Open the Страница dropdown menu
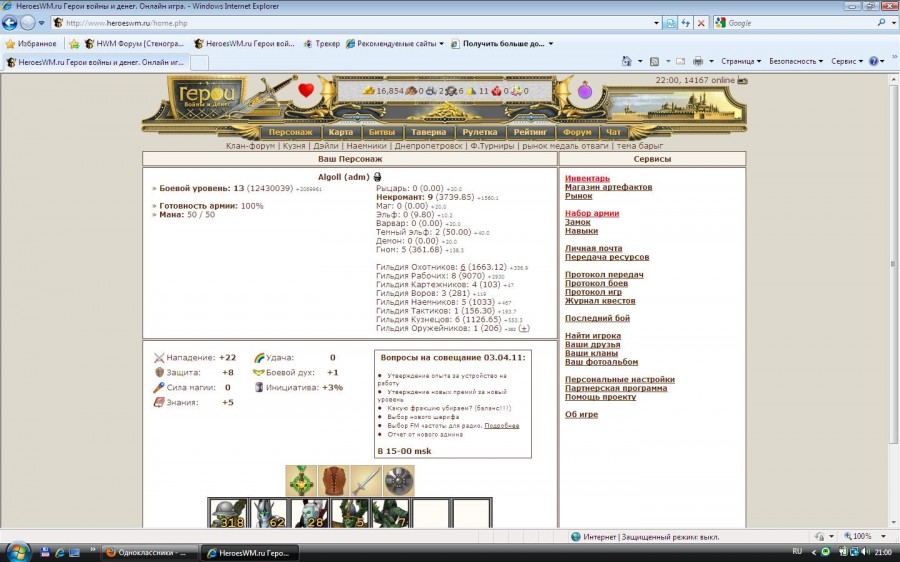The image size is (900, 562). coord(741,61)
